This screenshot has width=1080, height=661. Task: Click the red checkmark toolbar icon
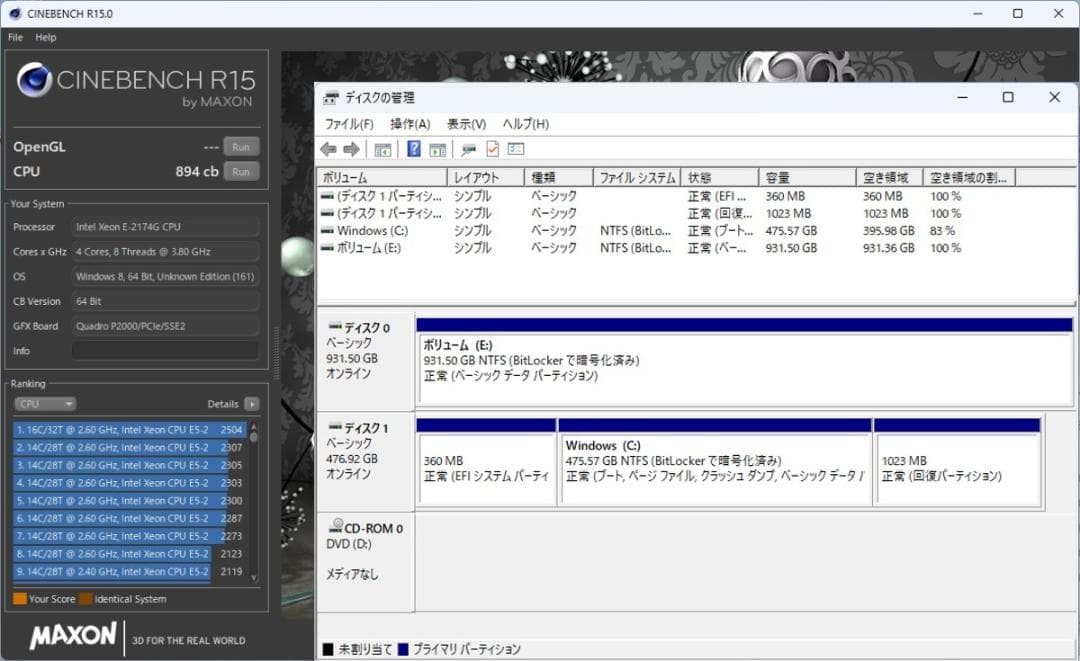pos(493,149)
